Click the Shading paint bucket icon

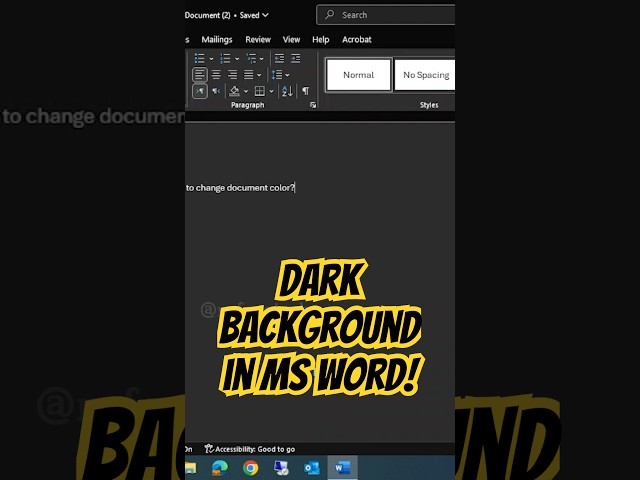tap(234, 91)
